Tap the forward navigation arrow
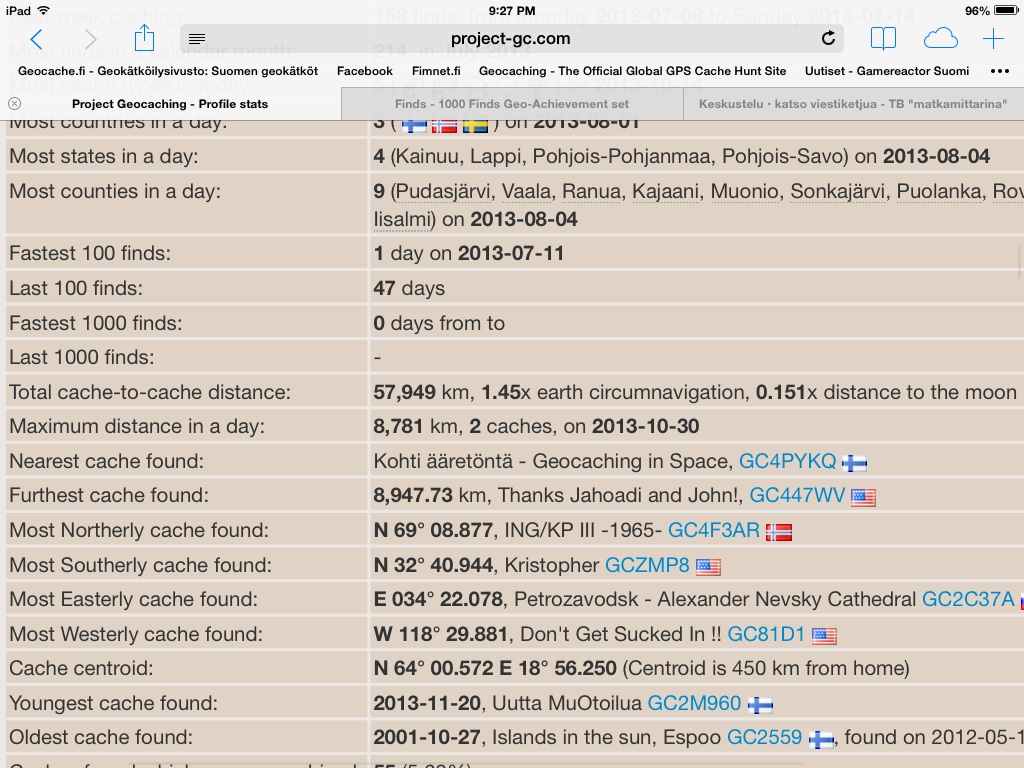The height and width of the screenshot is (768, 1024). pyautogui.click(x=91, y=39)
